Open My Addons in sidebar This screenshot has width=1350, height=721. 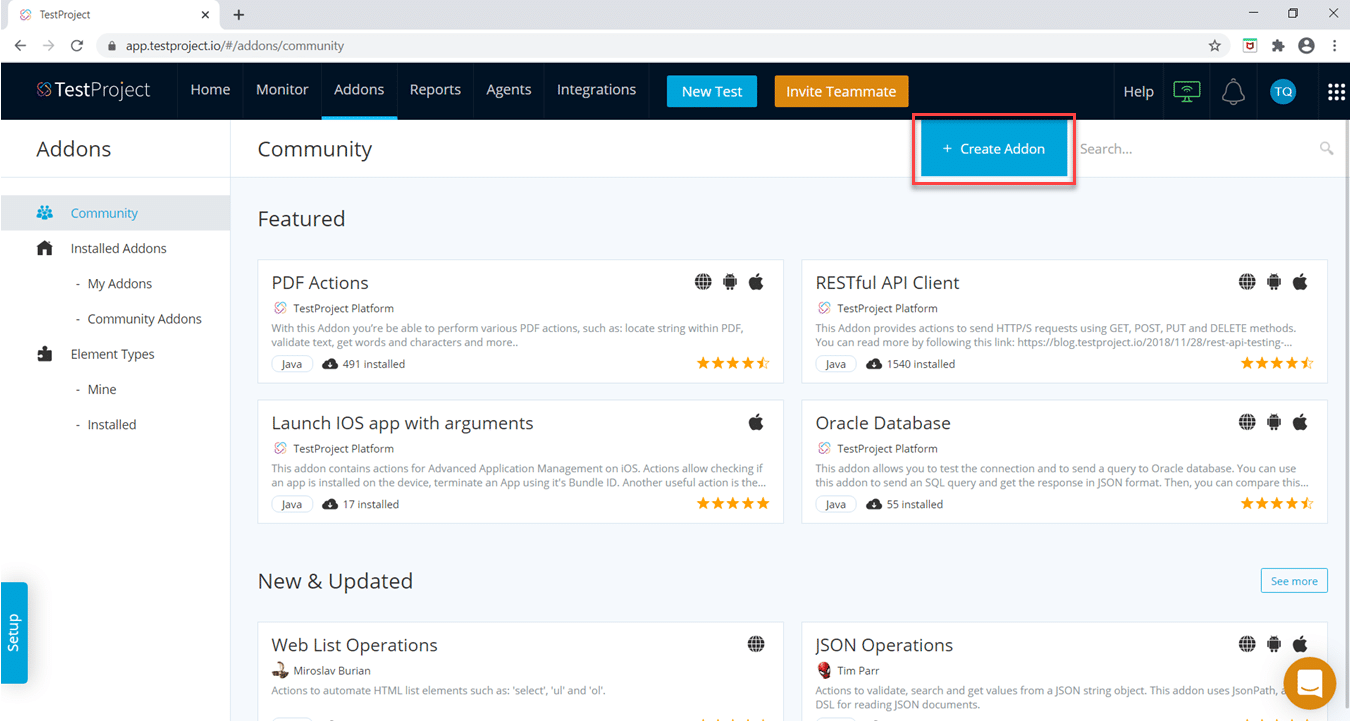(120, 283)
